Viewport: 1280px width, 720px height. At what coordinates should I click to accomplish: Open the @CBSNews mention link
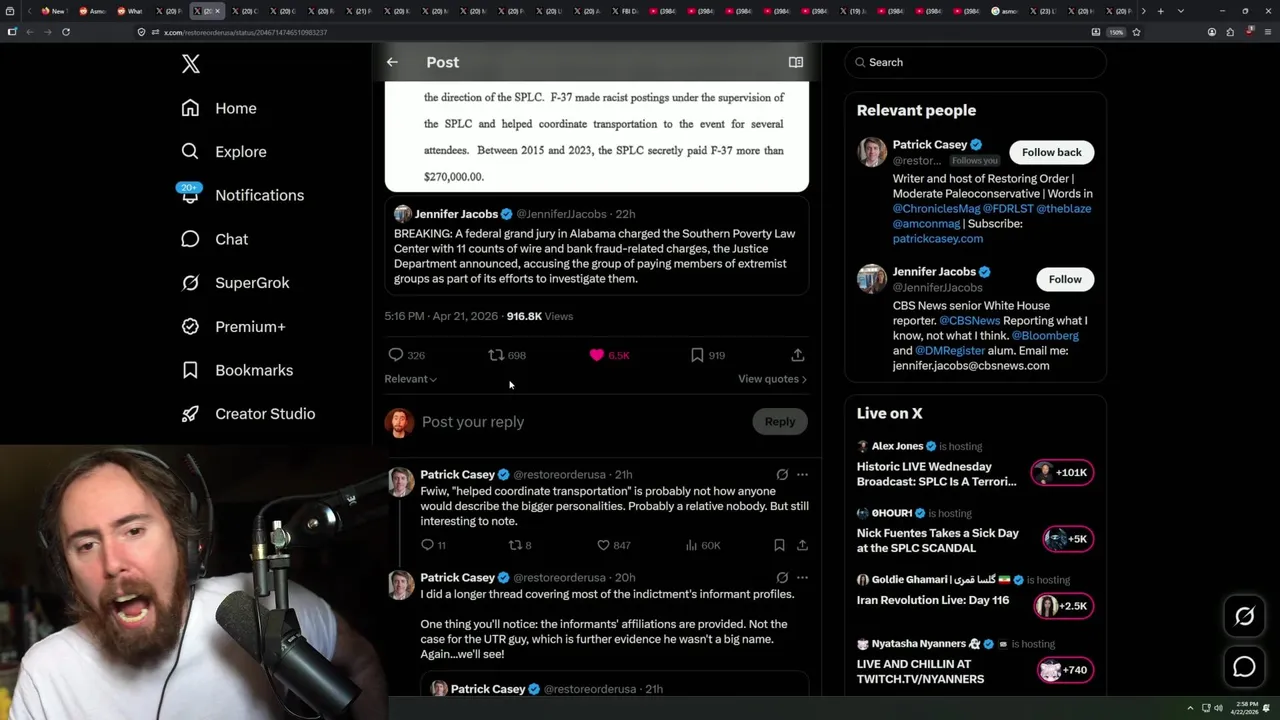(x=969, y=321)
